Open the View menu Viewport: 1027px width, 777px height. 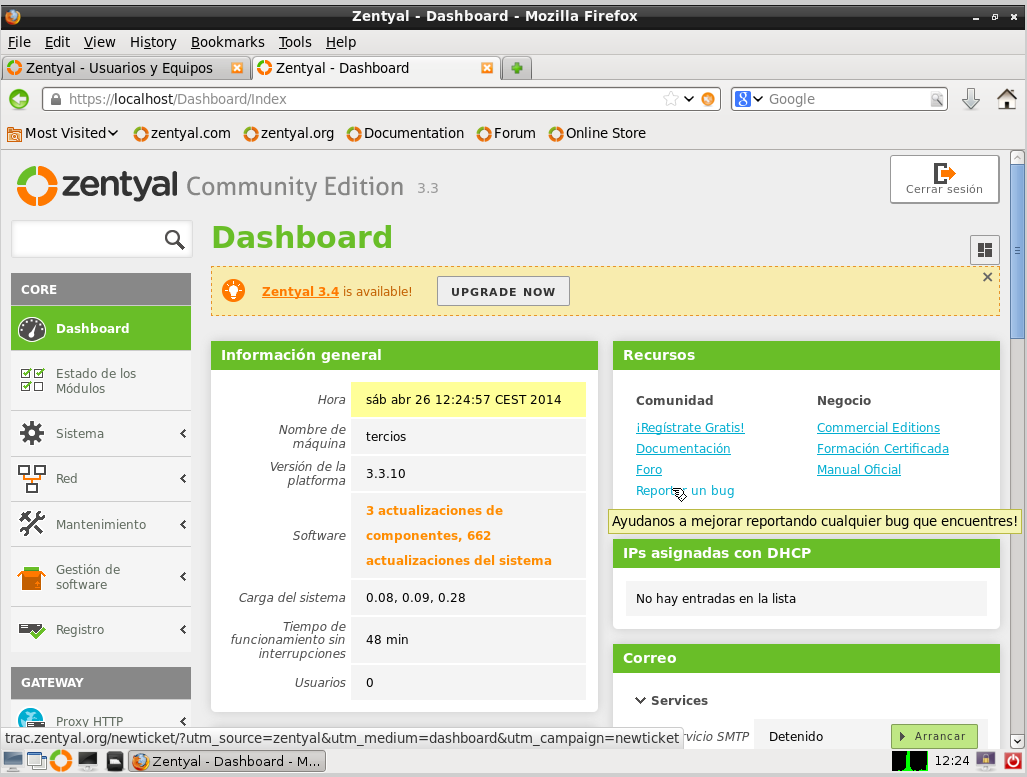(100, 42)
